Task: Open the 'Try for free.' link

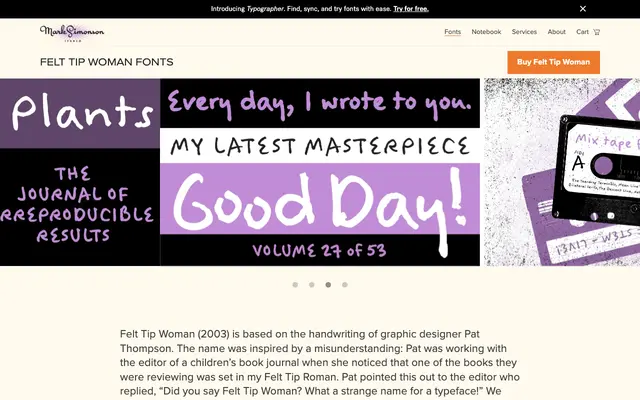Action: click(x=411, y=9)
